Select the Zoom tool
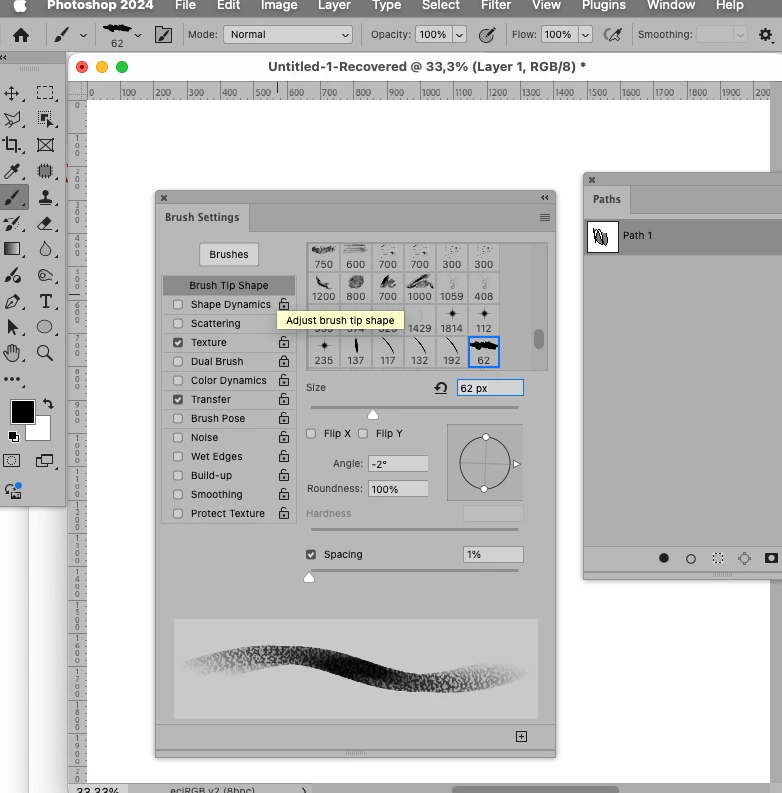Image resolution: width=782 pixels, height=793 pixels. [45, 353]
